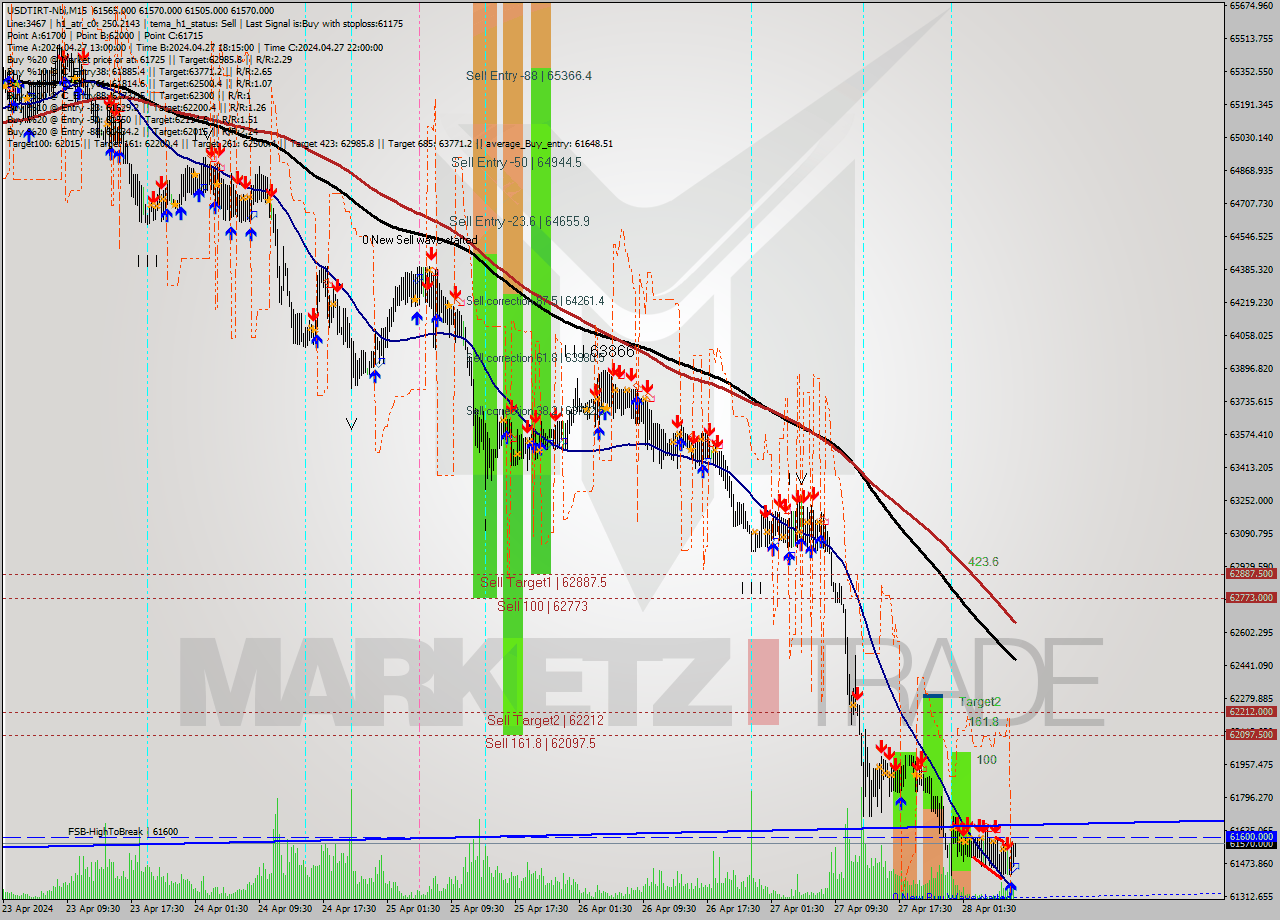The image size is (1280, 920).
Task: Select the 'Sell Target1 | 62887.5' label
Action: [x=543, y=582]
